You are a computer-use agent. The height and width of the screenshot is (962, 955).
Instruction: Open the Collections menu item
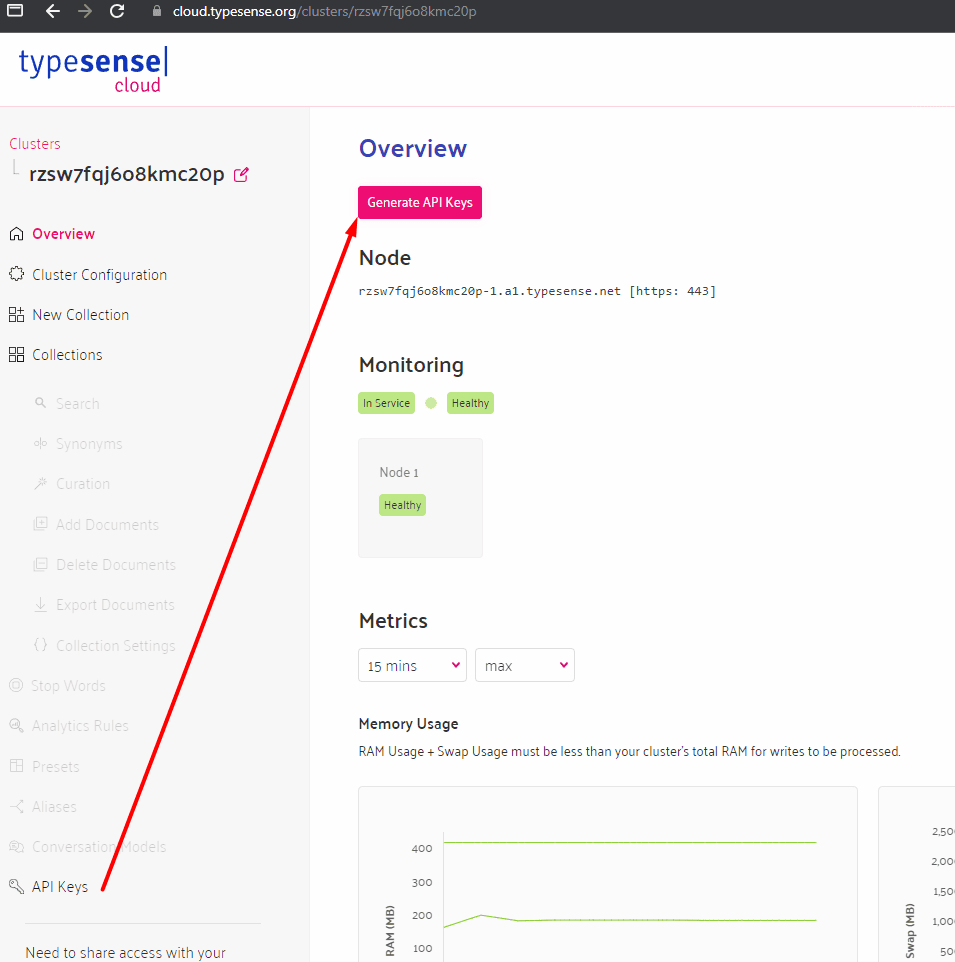coord(67,355)
